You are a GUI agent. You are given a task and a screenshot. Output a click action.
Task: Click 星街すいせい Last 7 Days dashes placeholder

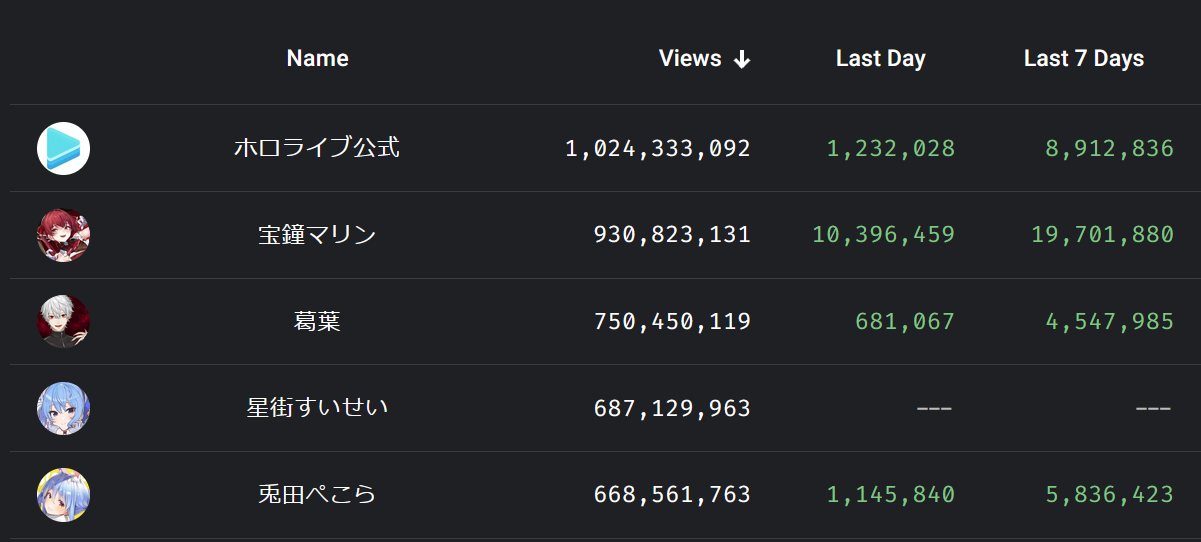point(1153,408)
